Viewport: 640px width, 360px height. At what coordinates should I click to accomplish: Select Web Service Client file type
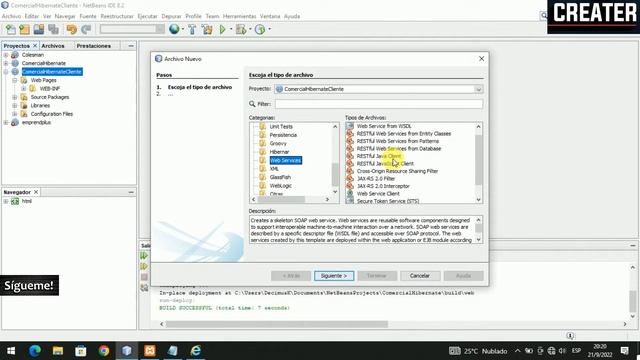click(378, 193)
